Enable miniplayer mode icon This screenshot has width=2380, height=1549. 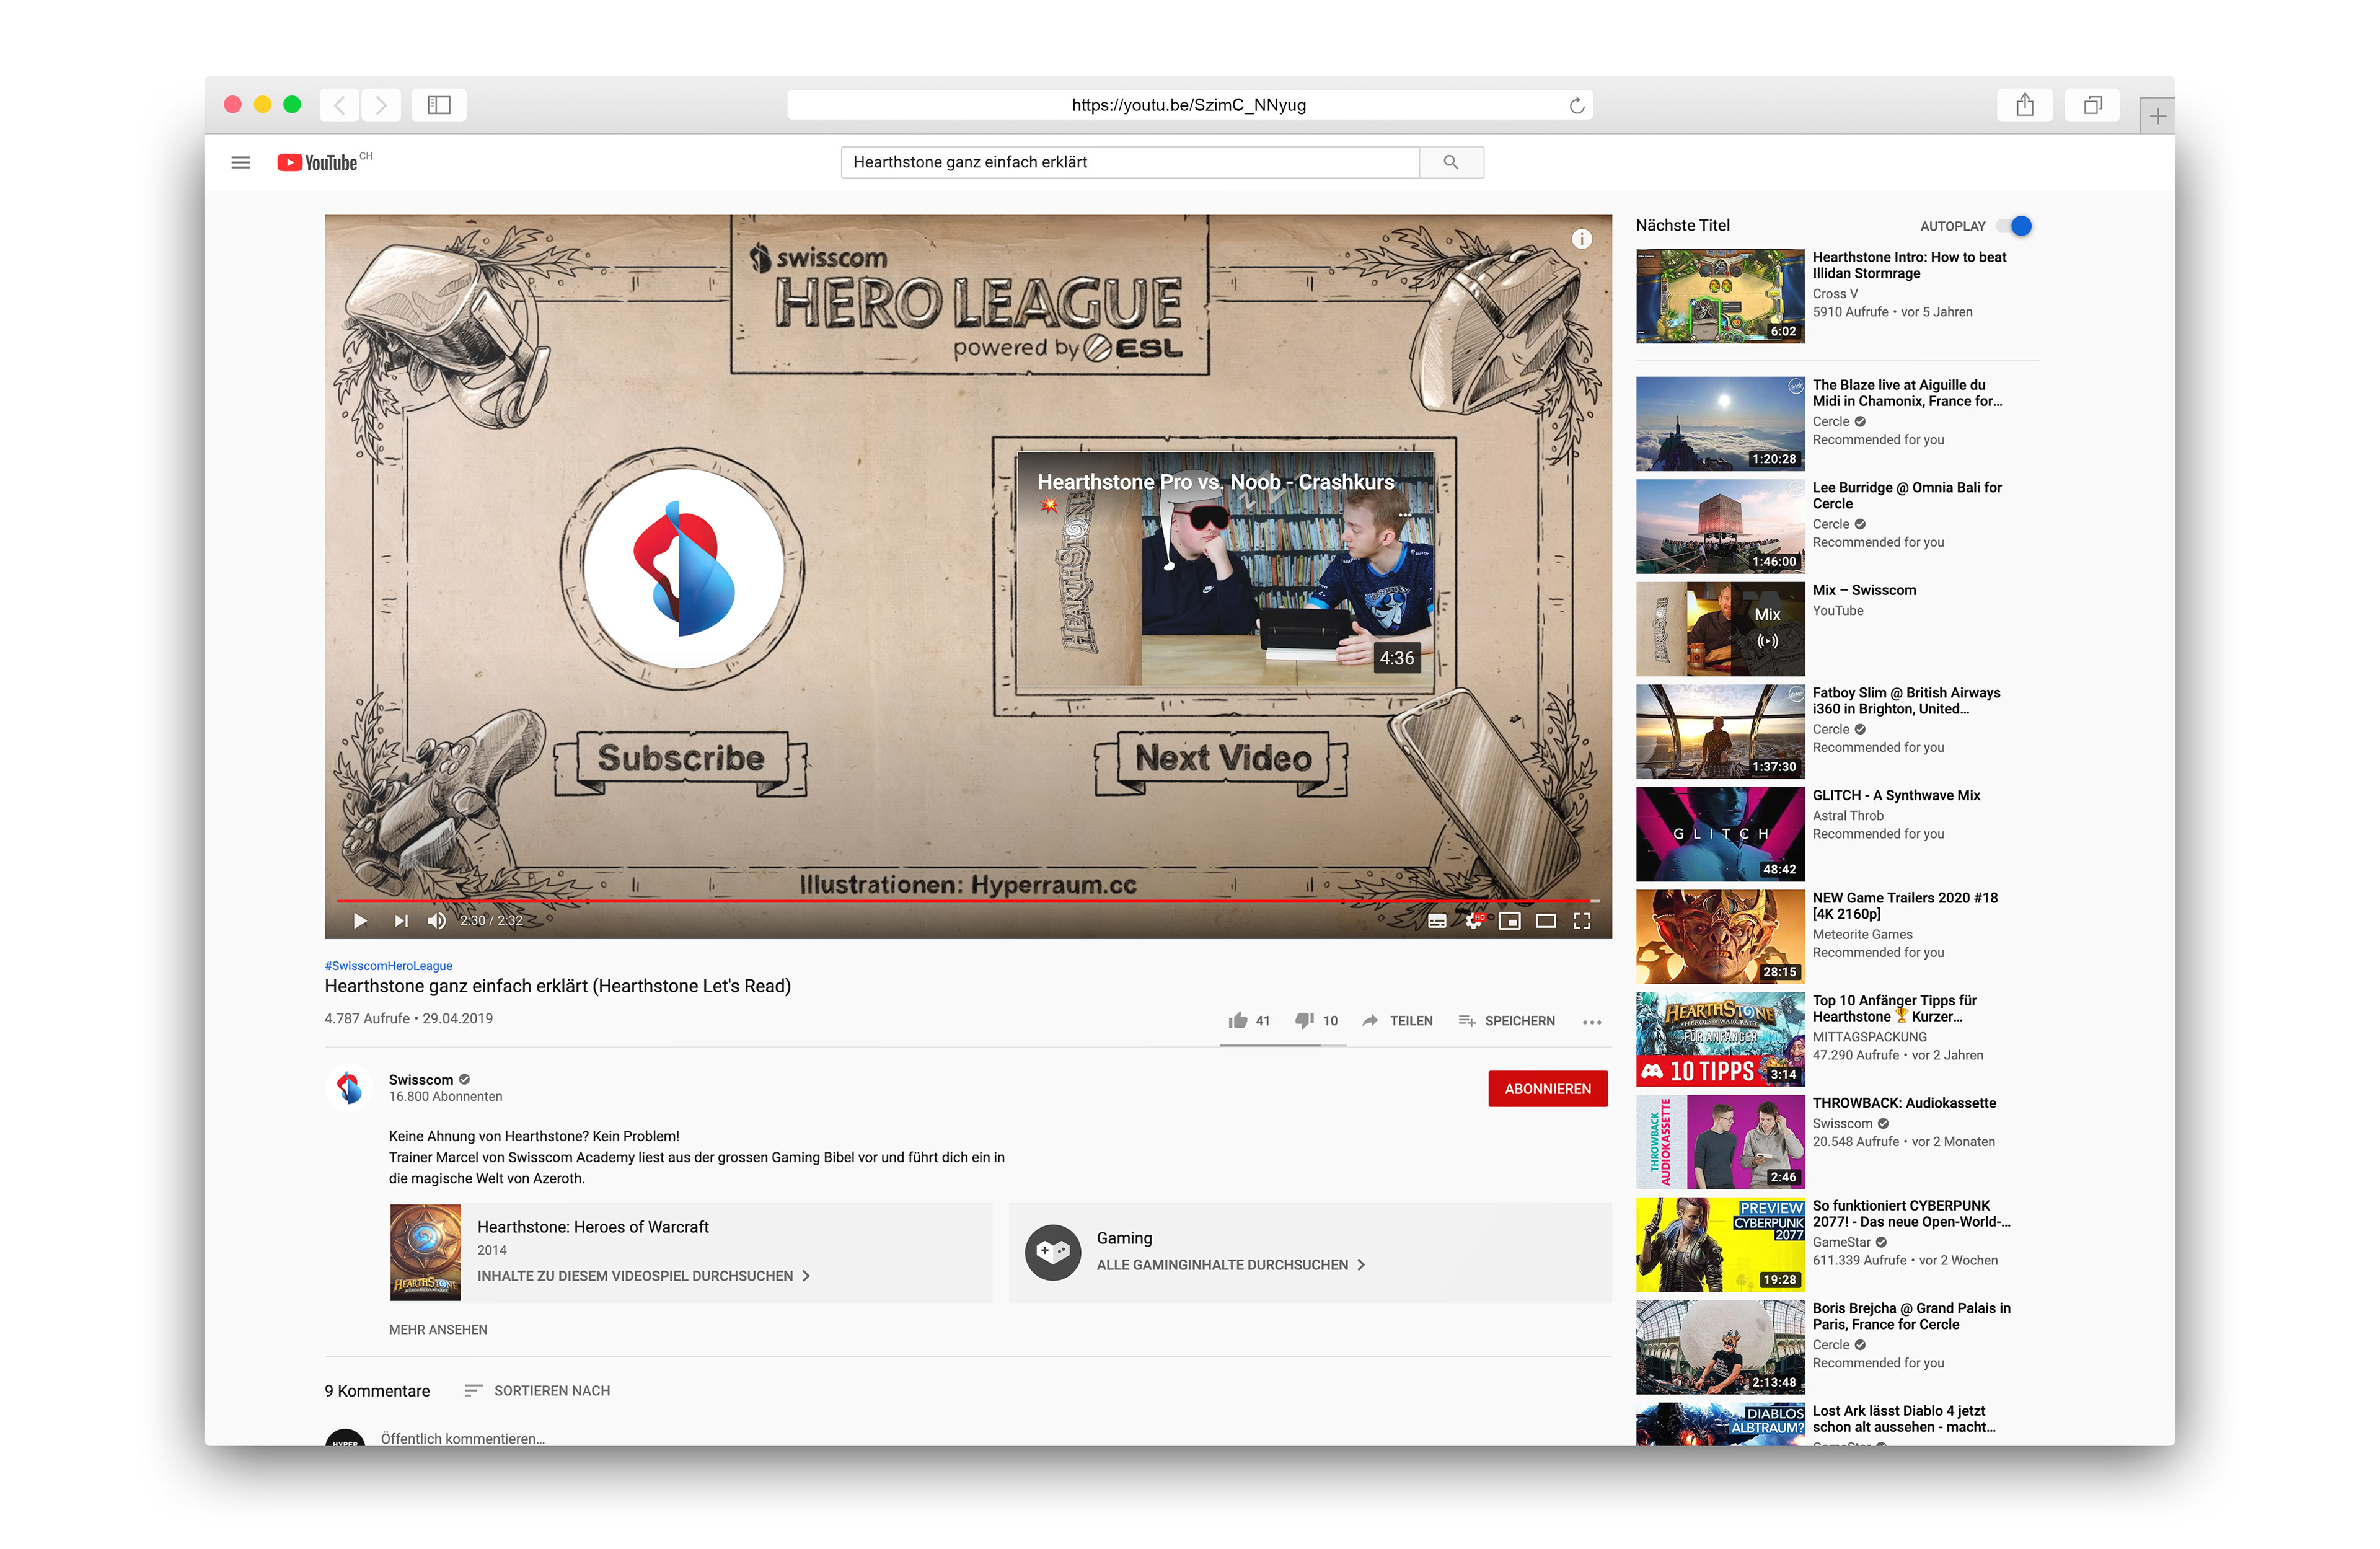click(x=1509, y=920)
